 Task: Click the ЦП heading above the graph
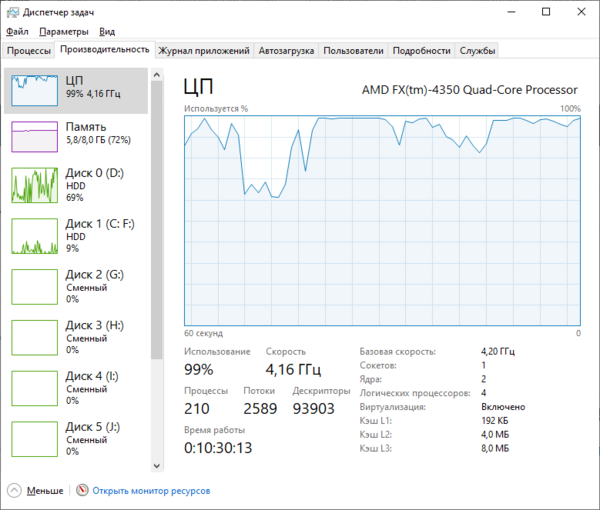(198, 86)
